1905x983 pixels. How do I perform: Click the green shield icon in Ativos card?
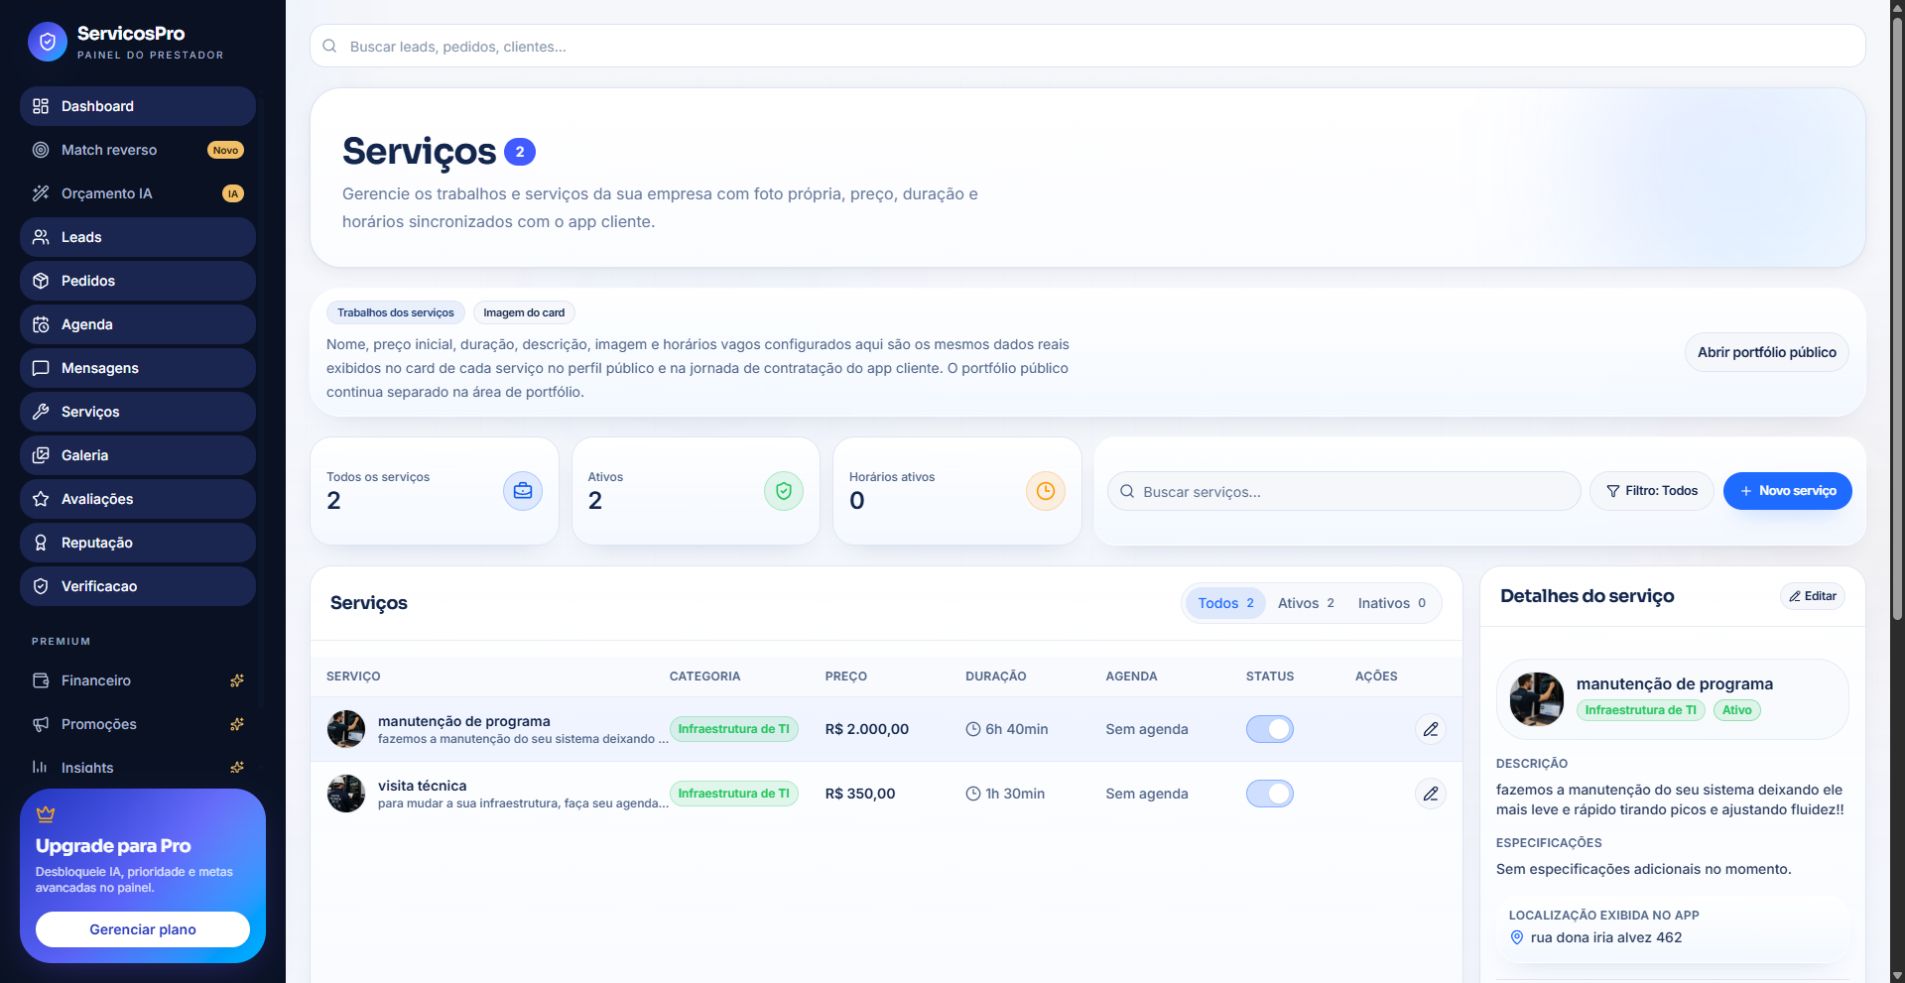tap(784, 491)
